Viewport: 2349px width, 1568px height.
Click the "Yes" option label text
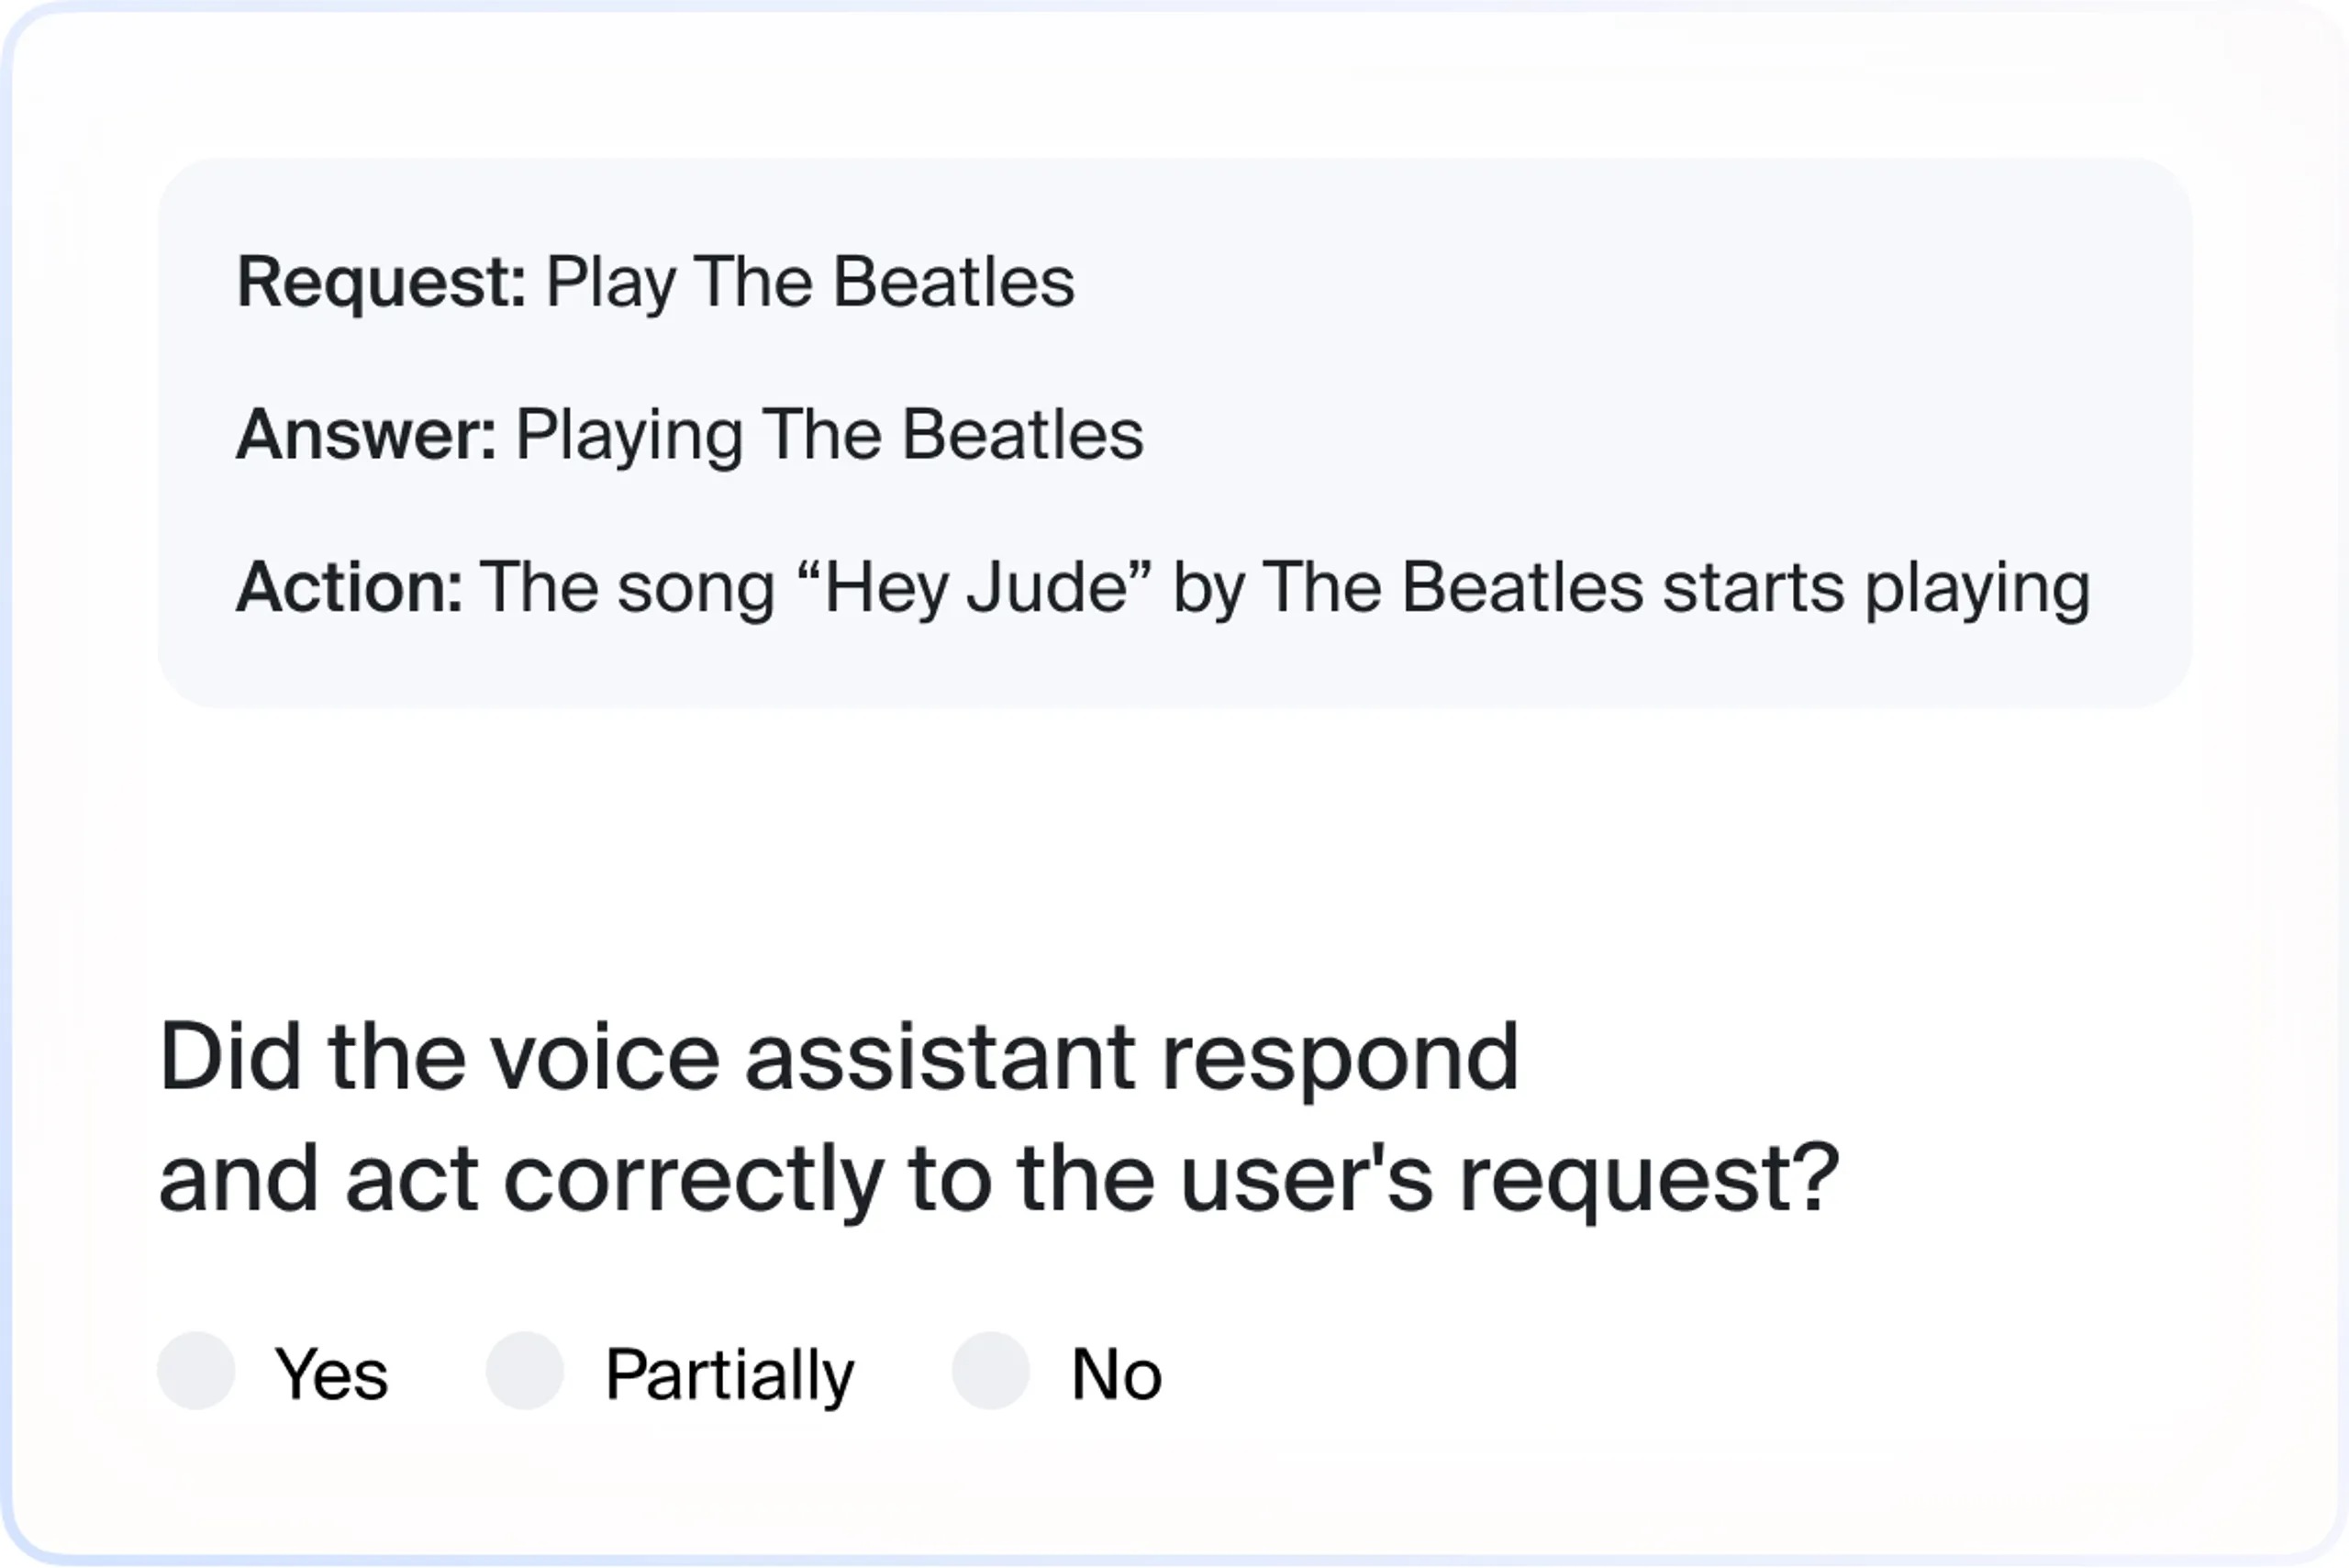point(331,1374)
